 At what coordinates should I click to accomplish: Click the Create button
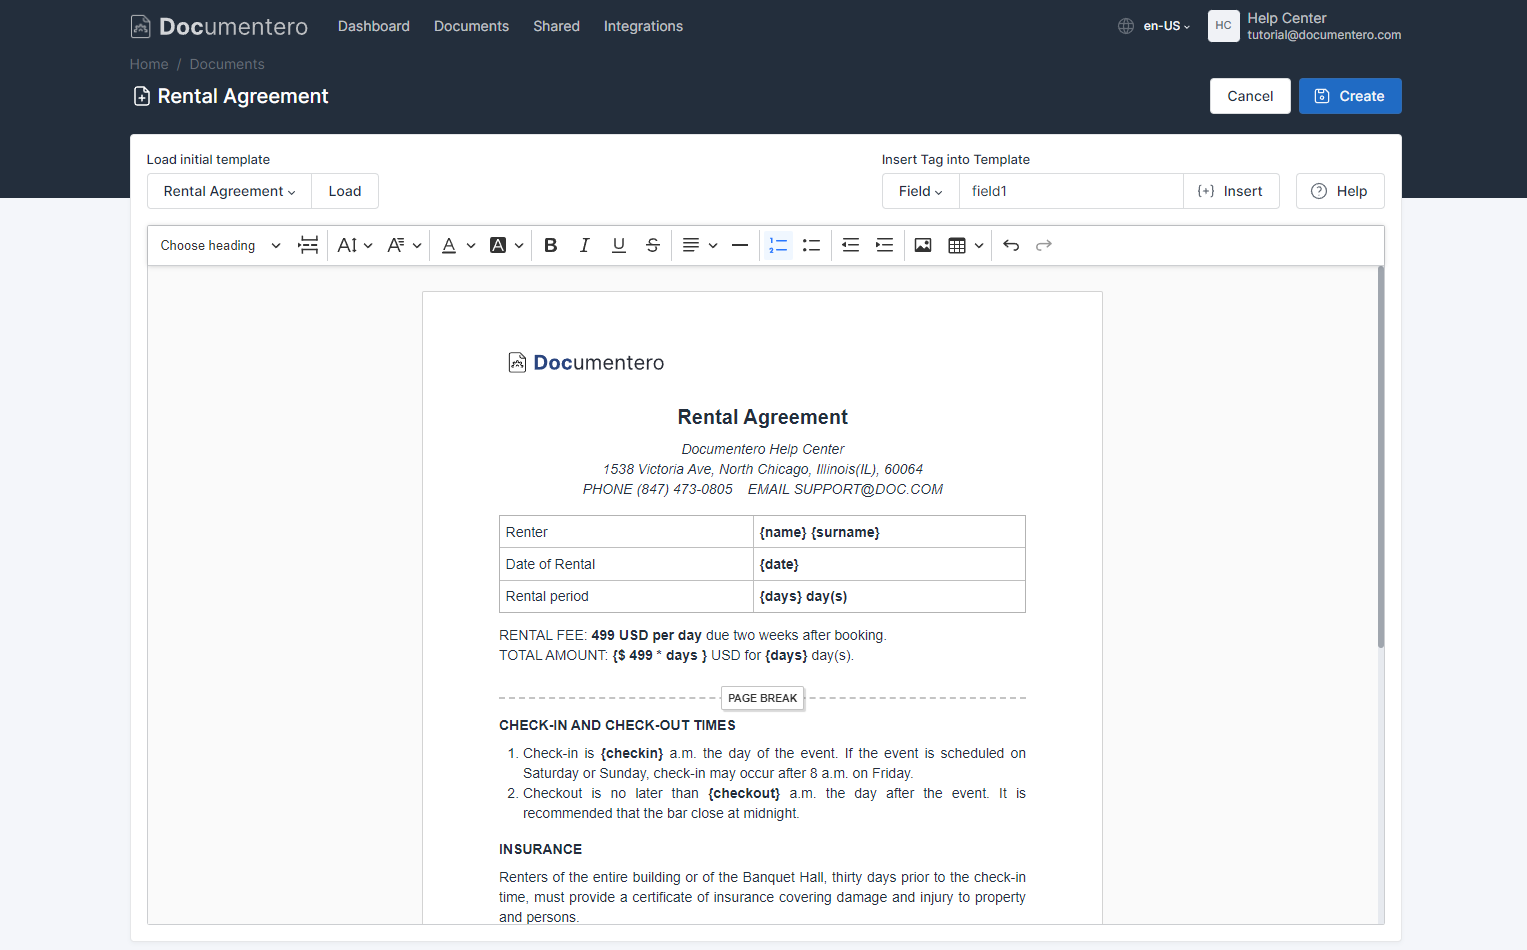[1350, 96]
